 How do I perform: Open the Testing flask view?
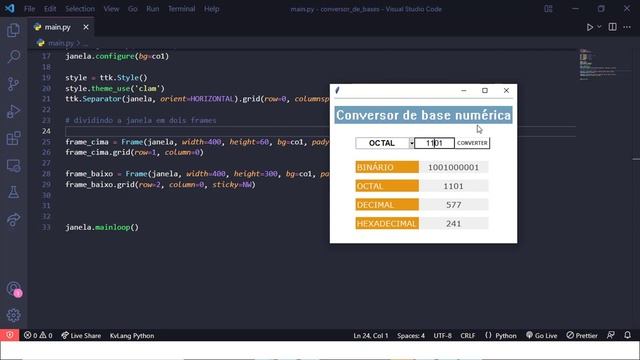pos(13,192)
